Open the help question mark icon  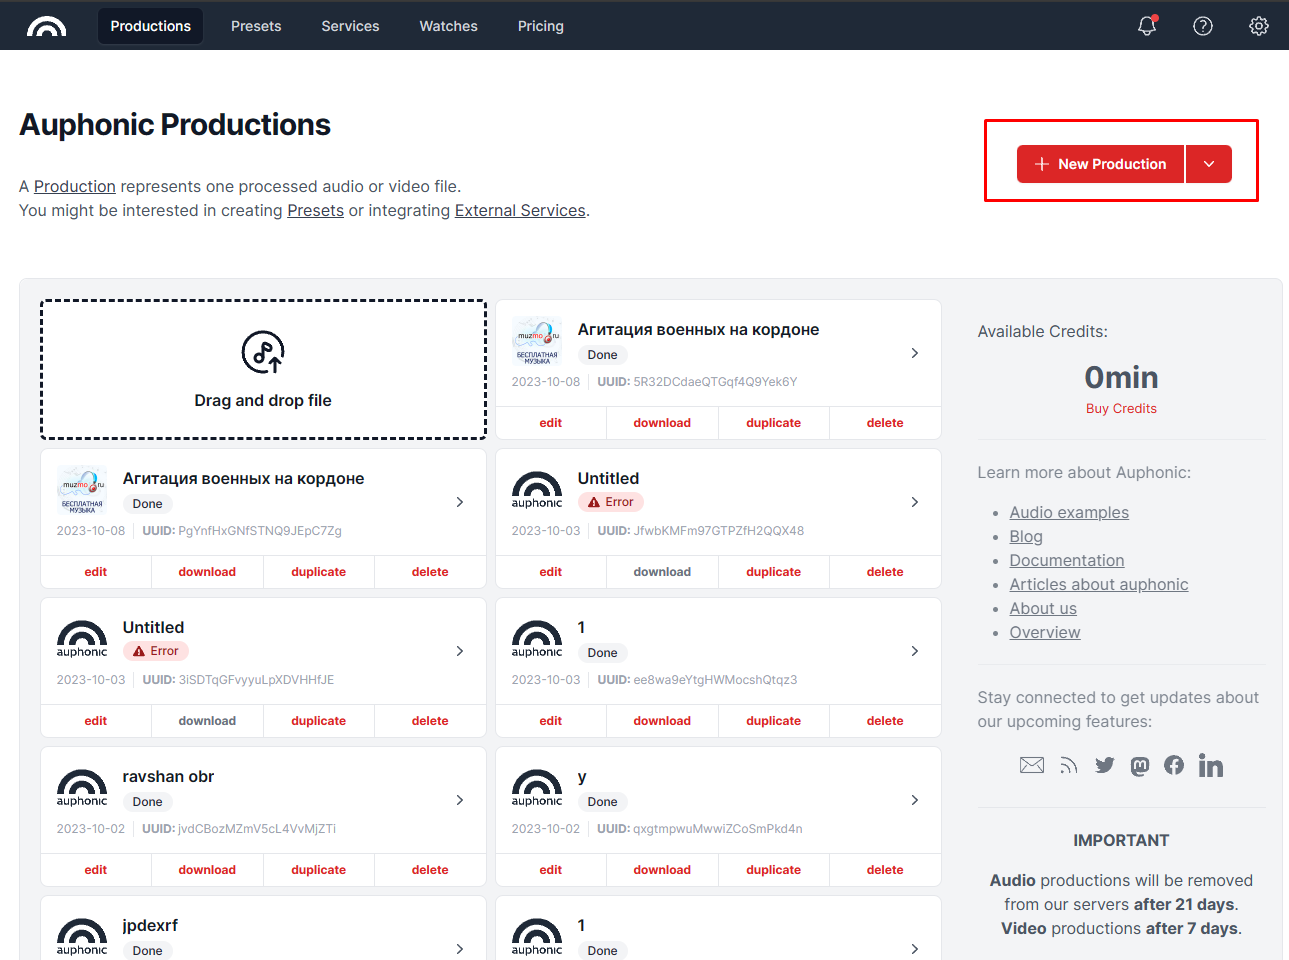point(1203,26)
